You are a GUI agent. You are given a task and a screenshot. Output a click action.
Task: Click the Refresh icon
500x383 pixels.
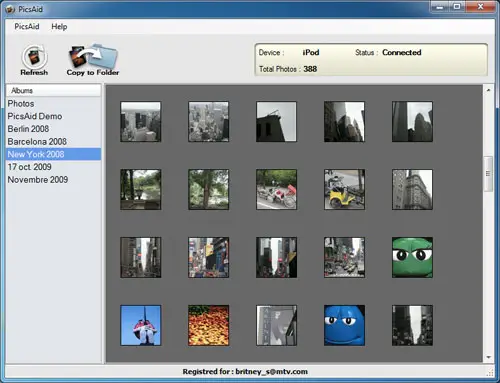point(34,57)
